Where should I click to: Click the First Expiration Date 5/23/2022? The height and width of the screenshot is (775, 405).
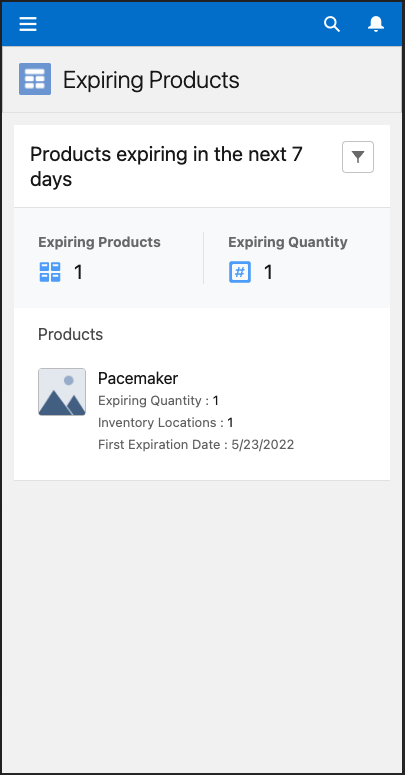point(196,445)
